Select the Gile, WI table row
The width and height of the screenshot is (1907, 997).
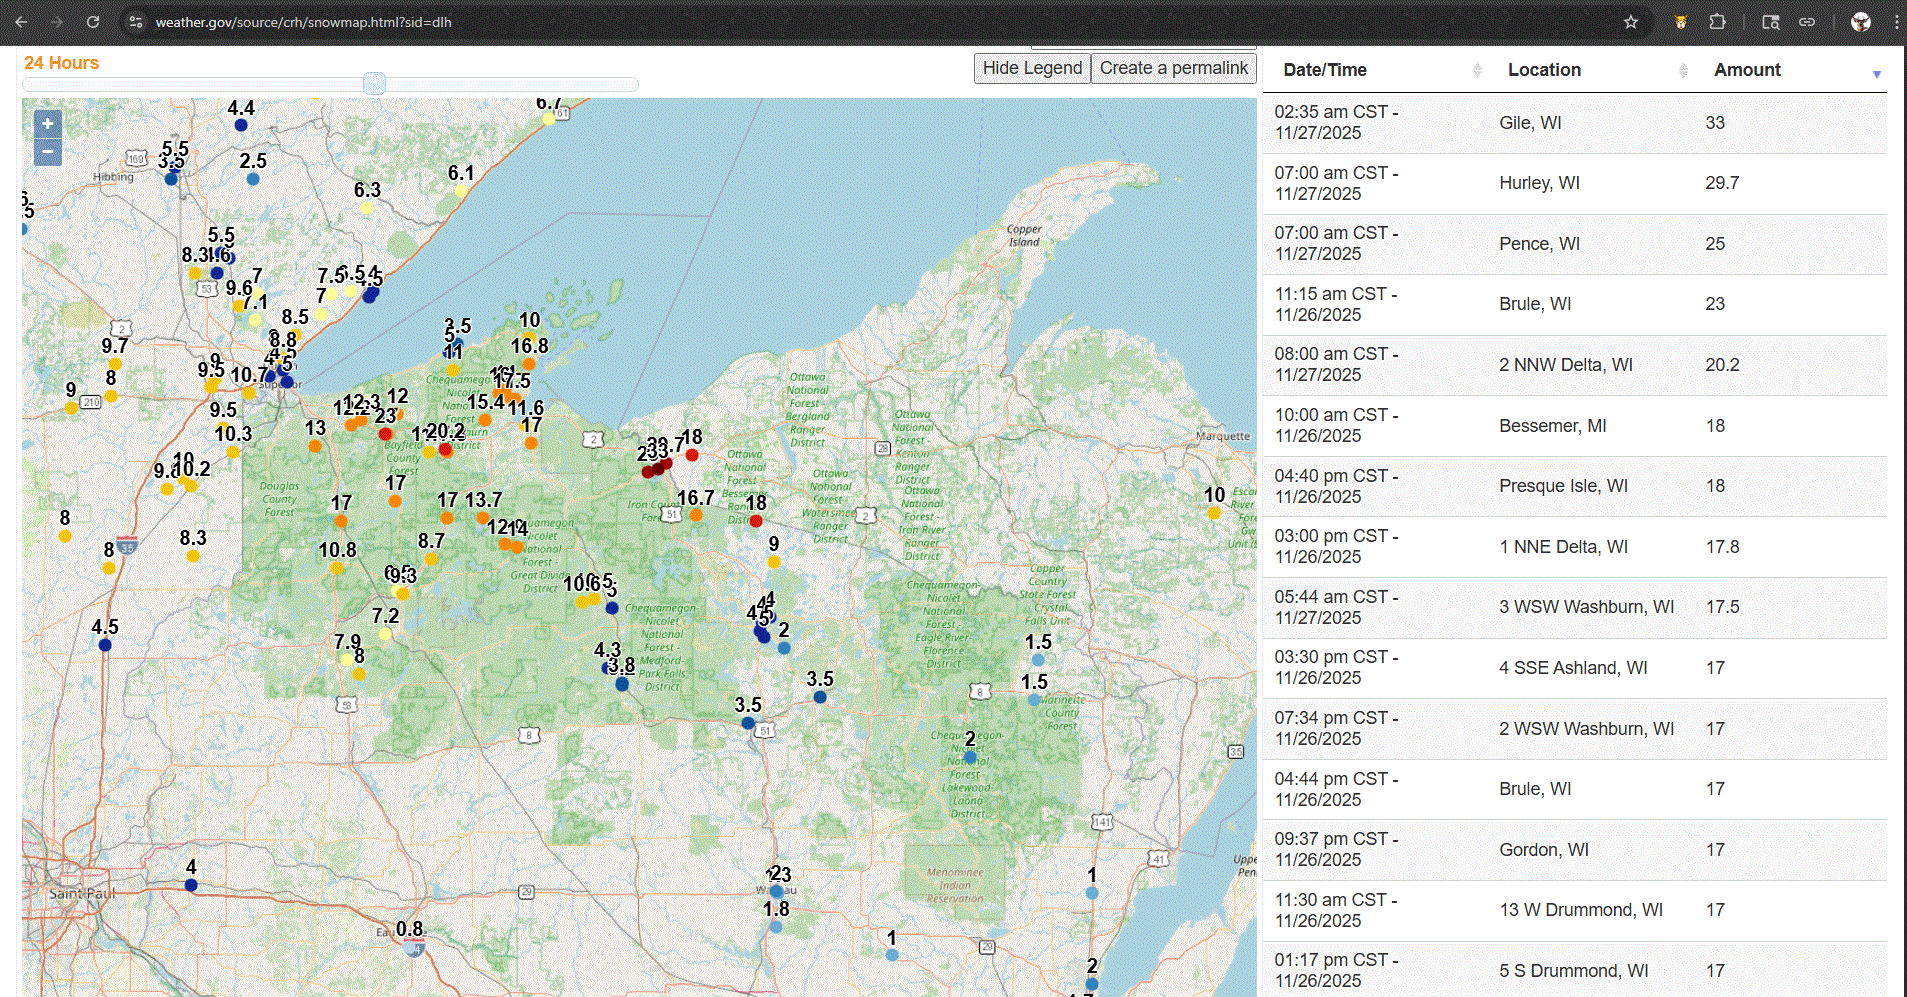pyautogui.click(x=1574, y=123)
